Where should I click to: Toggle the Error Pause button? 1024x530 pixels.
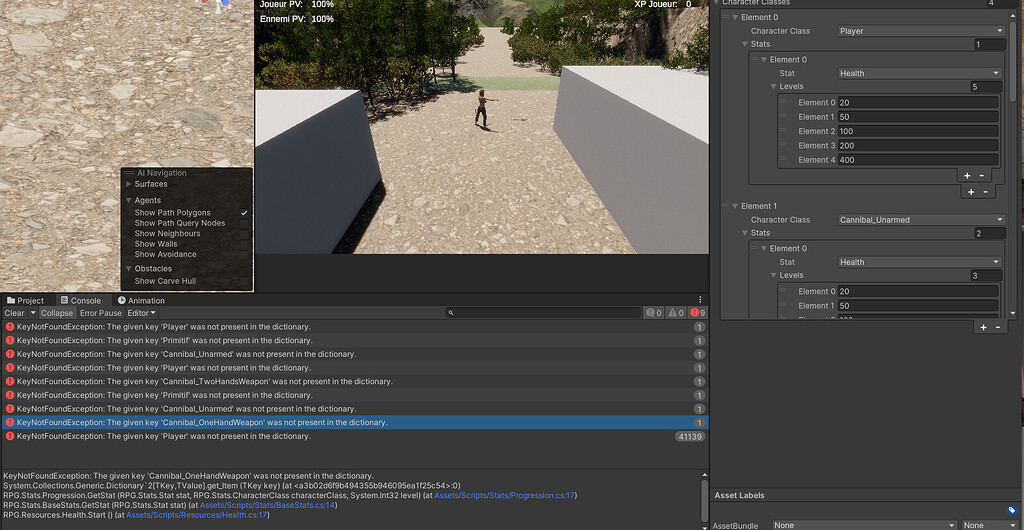(100, 313)
